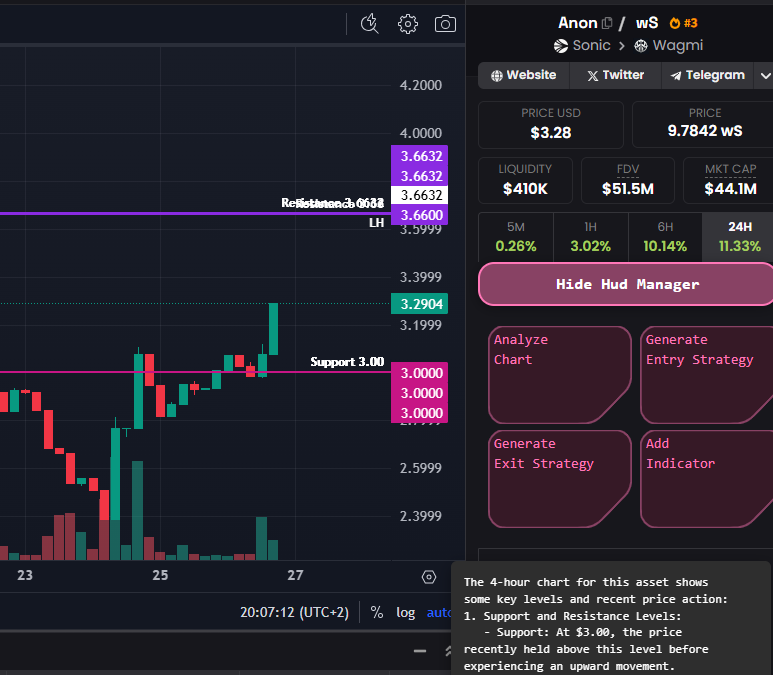Open the token Telegram link
The image size is (773, 675).
[x=707, y=75]
